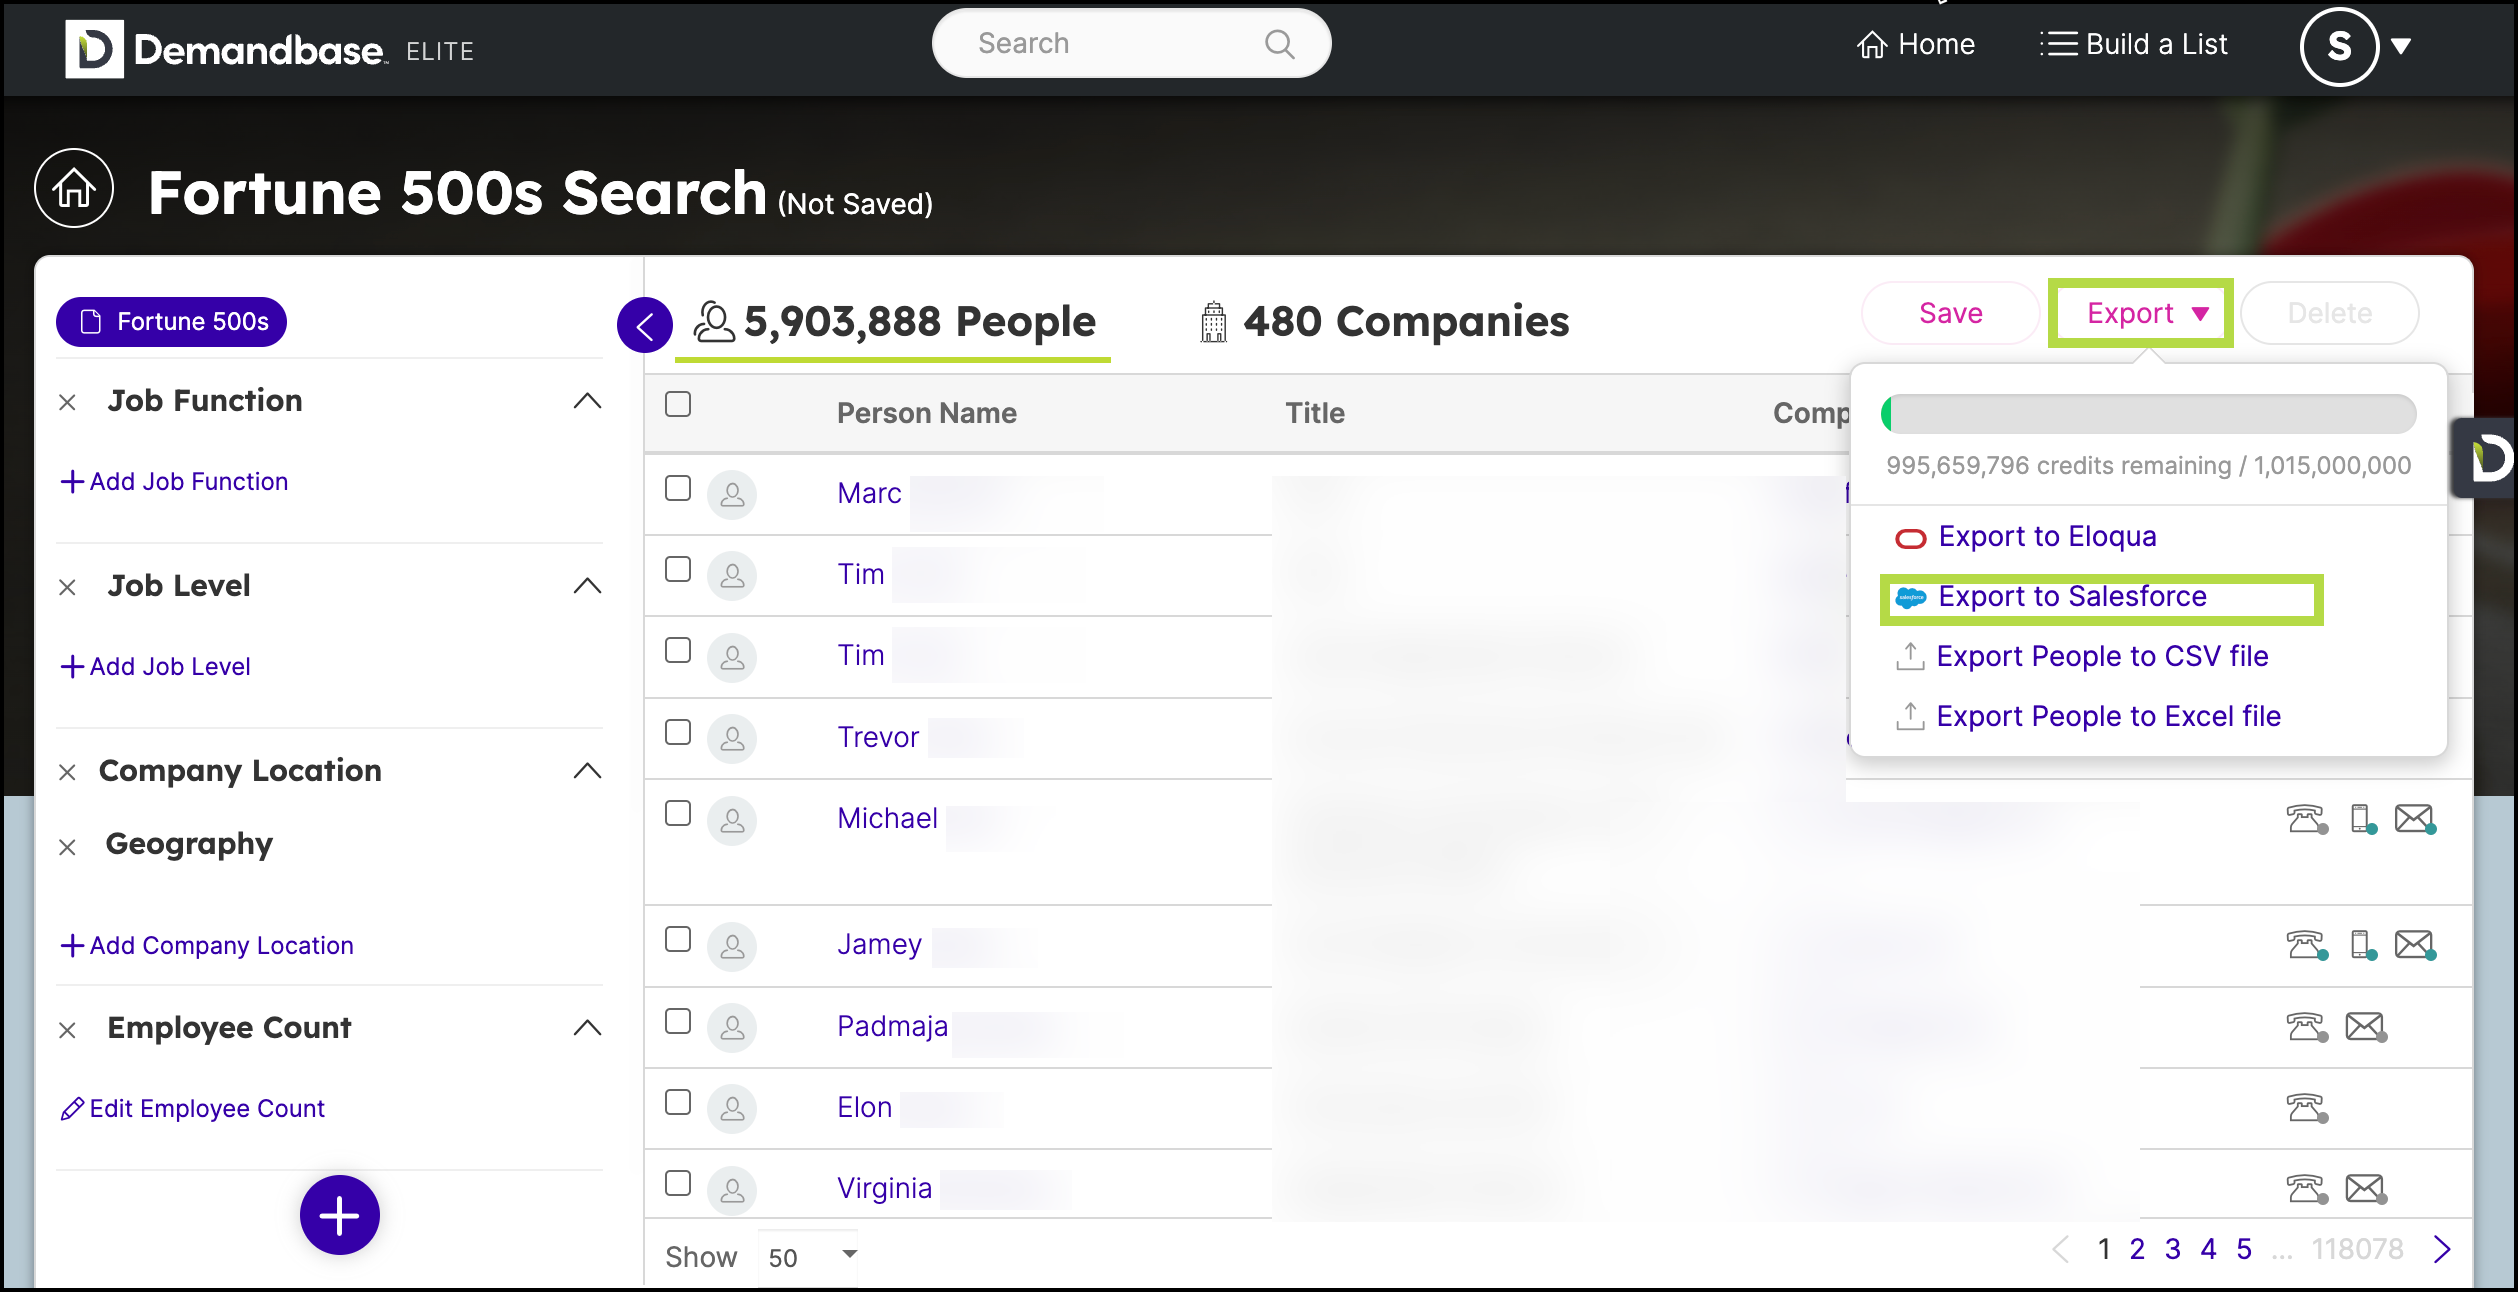
Task: Check the box for Elon's row
Action: click(x=678, y=1102)
